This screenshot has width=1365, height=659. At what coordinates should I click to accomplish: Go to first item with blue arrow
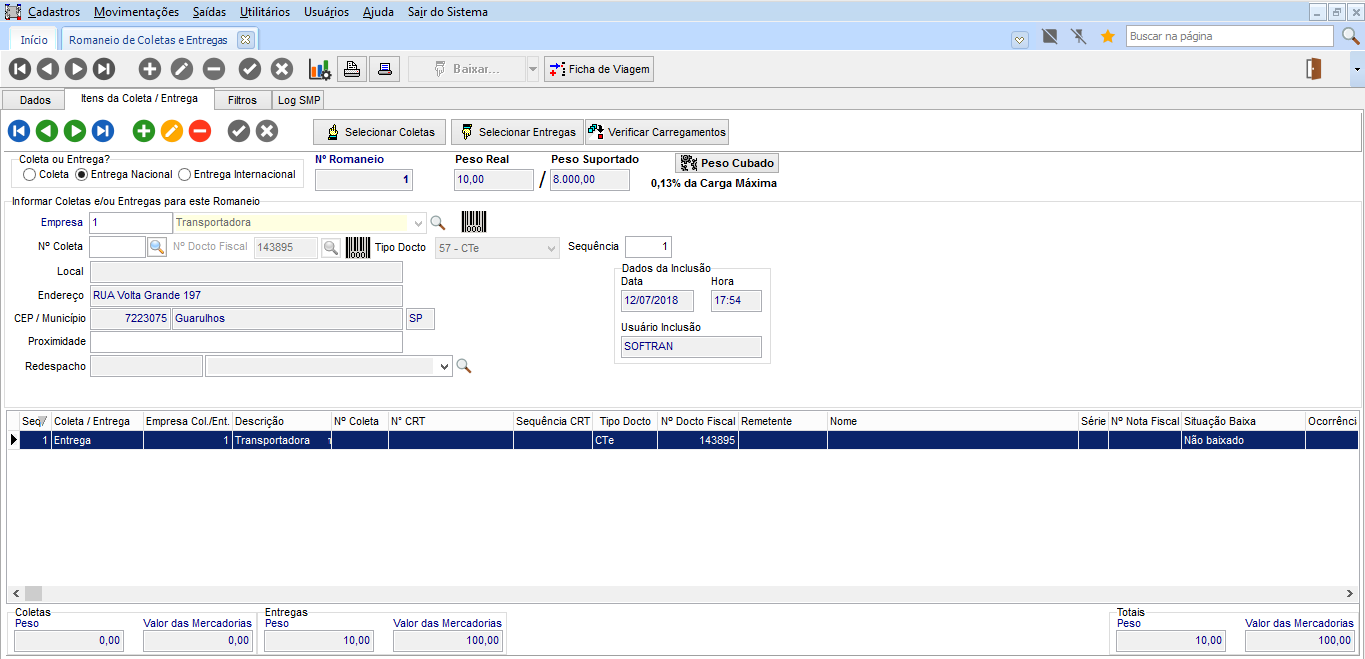19,131
